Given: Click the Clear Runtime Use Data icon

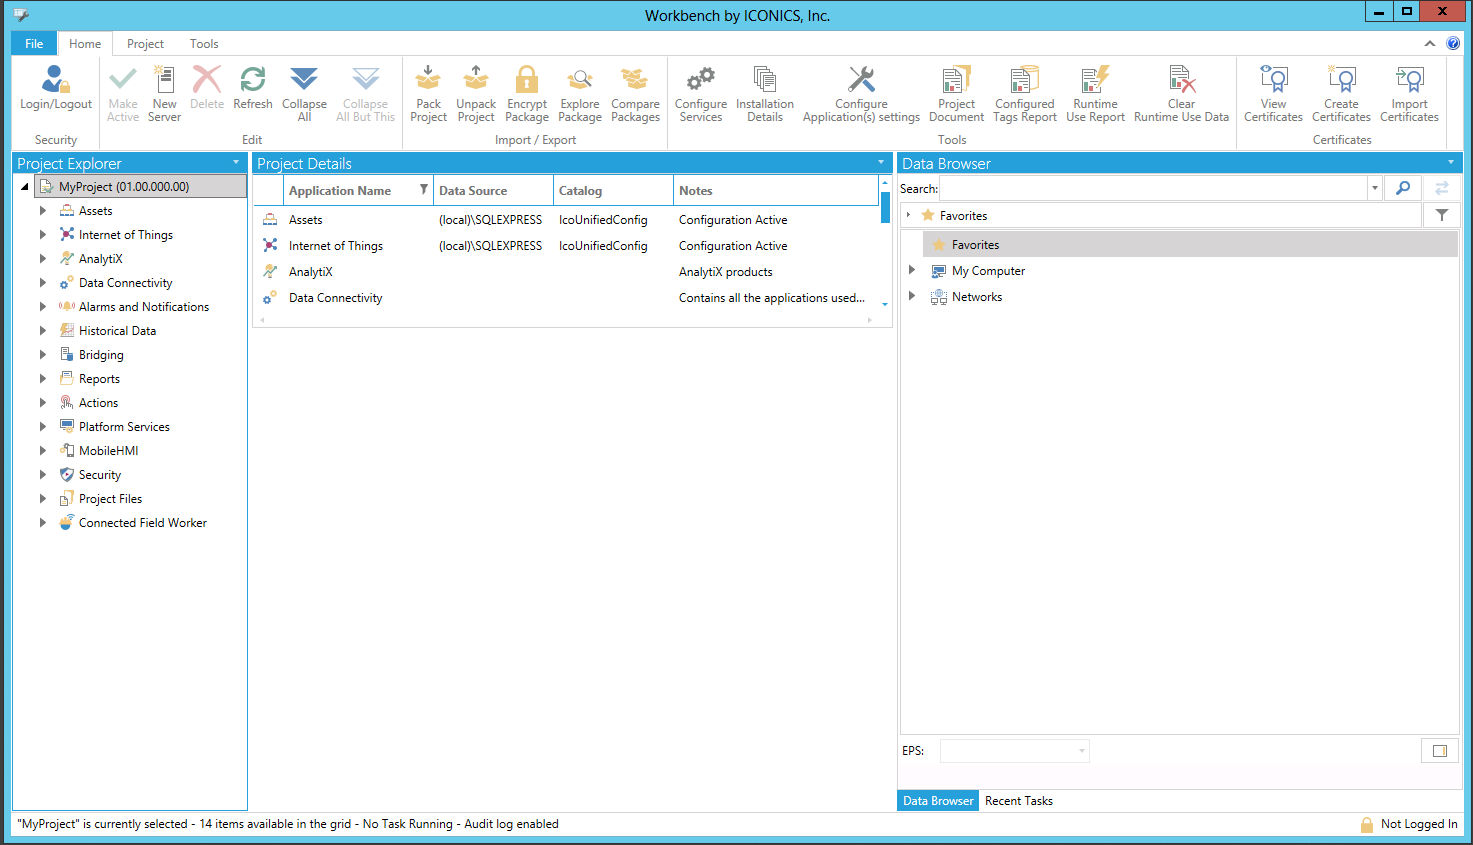Looking at the screenshot, I should (1181, 81).
